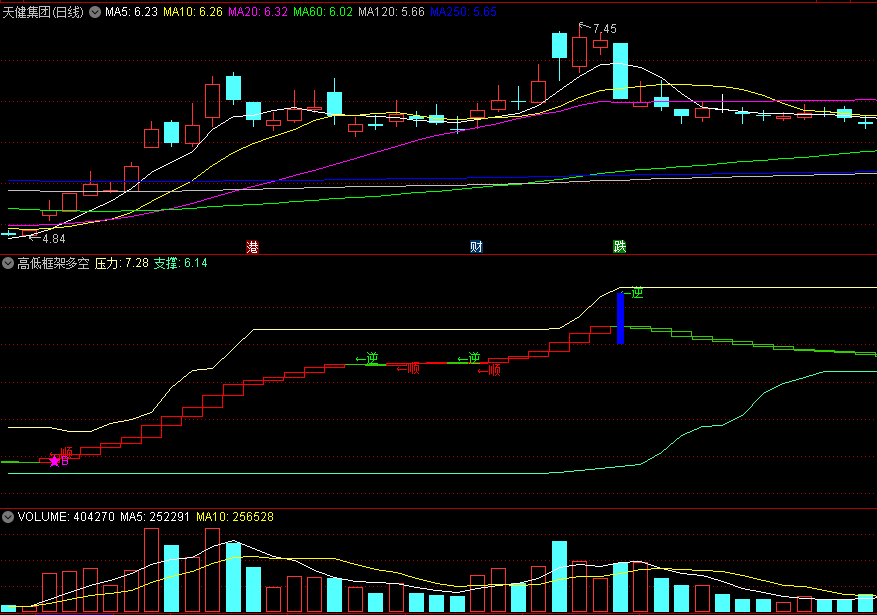Click the 7.45 high price label
The height and width of the screenshot is (615, 877).
tap(605, 29)
